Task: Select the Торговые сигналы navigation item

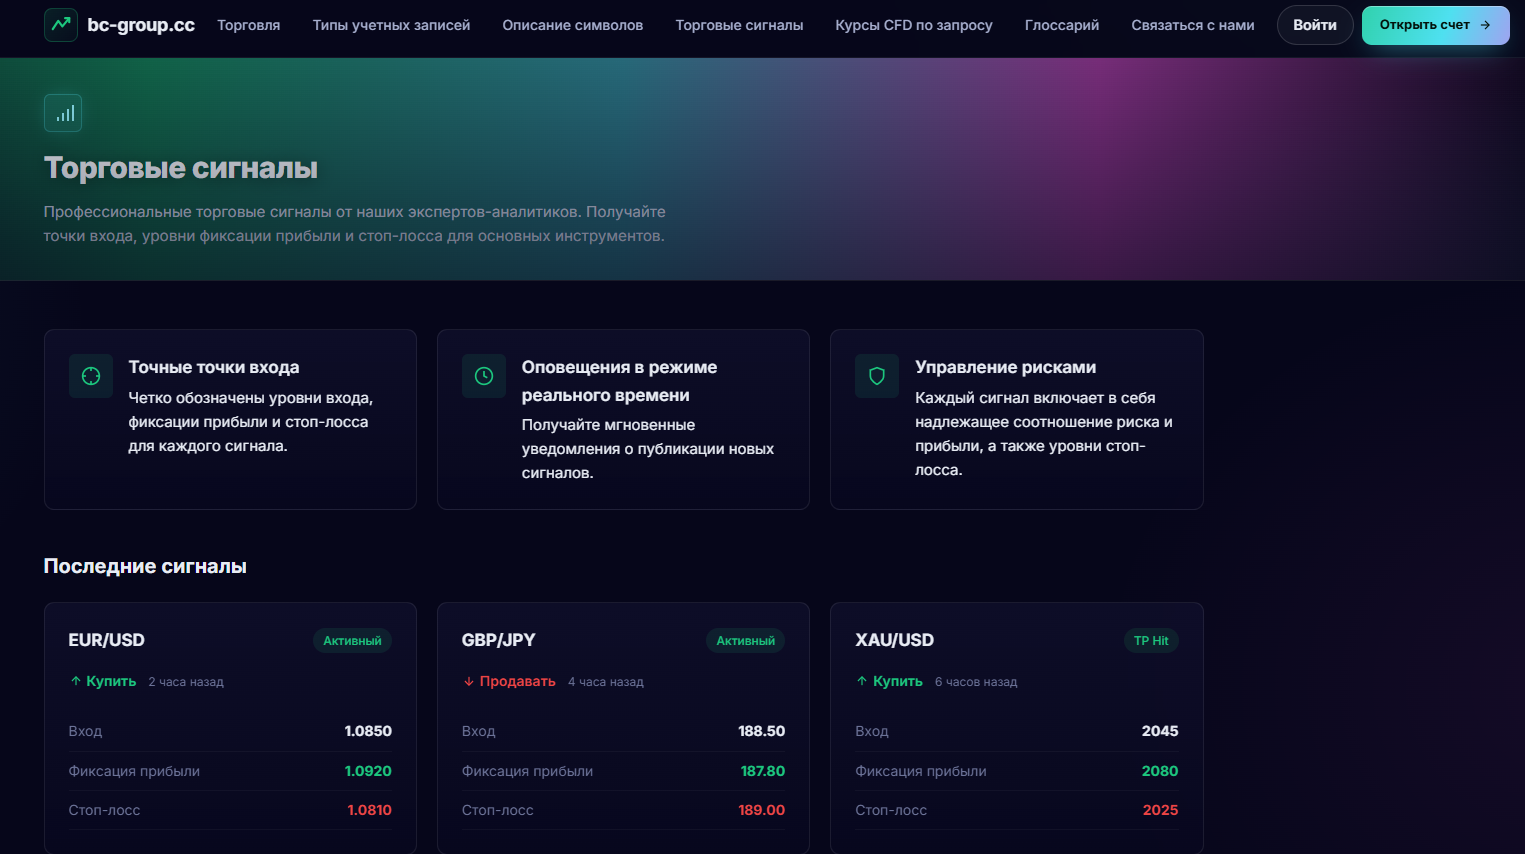Action: click(739, 25)
